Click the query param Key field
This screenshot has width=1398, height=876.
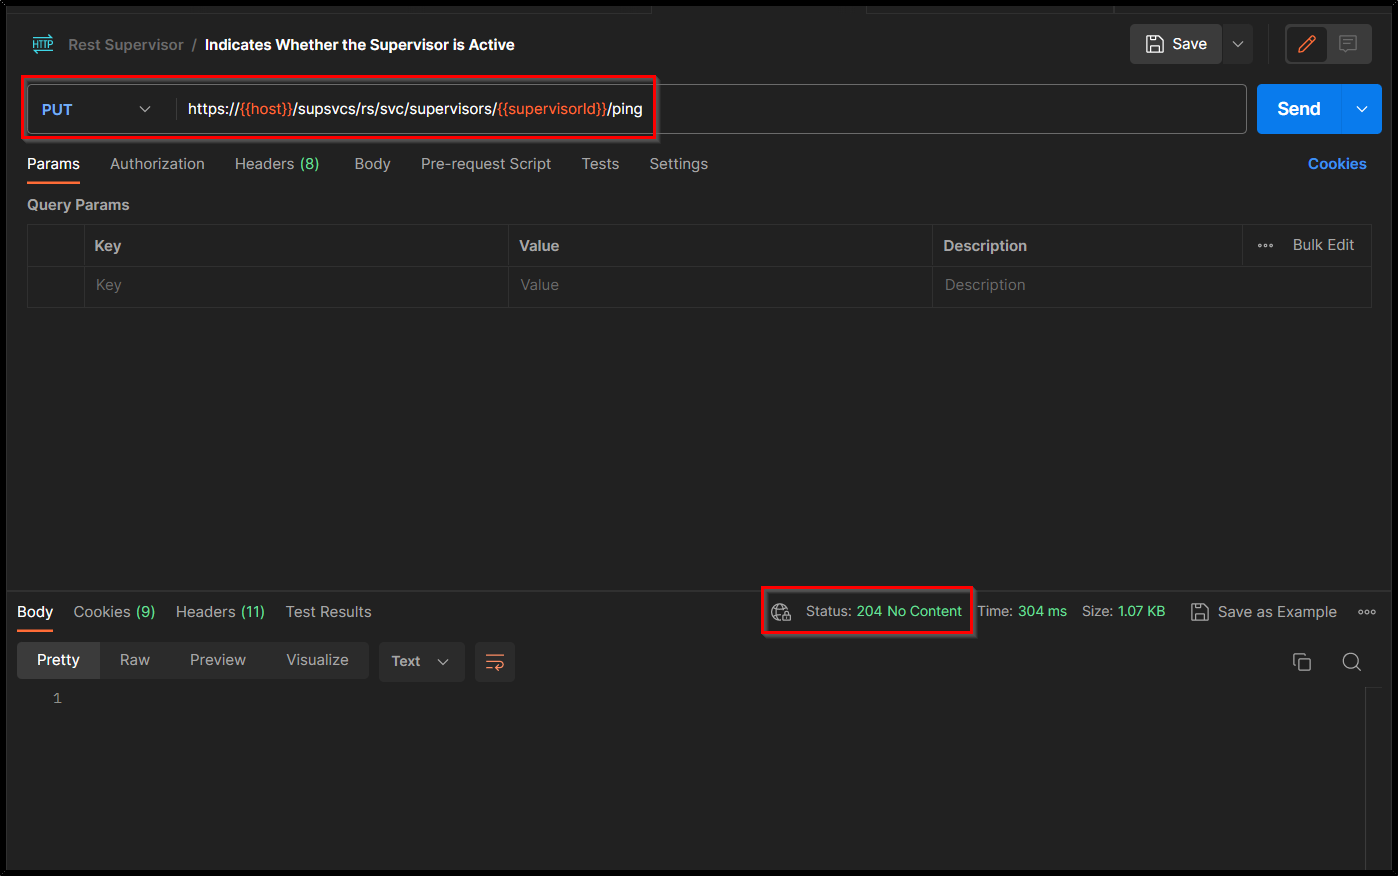[x=296, y=286]
